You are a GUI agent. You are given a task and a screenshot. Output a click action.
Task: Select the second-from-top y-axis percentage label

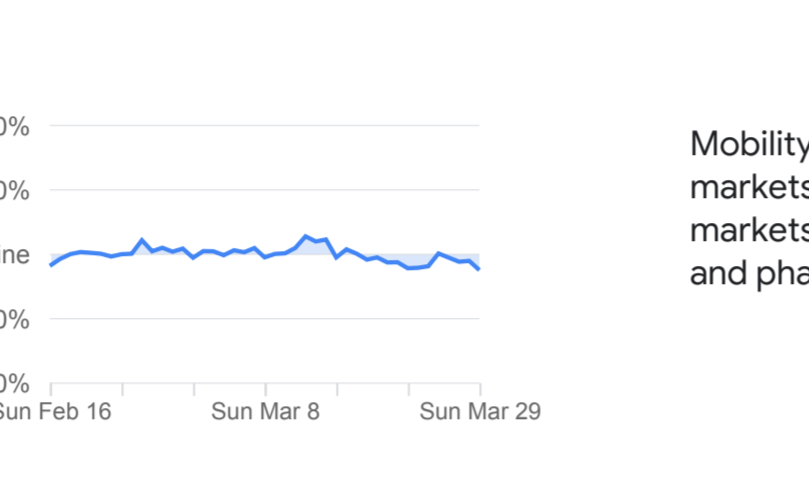[14, 191]
